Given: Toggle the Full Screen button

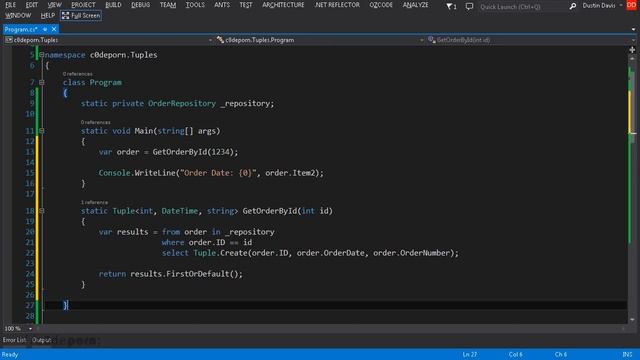Looking at the screenshot, I should click(x=81, y=16).
